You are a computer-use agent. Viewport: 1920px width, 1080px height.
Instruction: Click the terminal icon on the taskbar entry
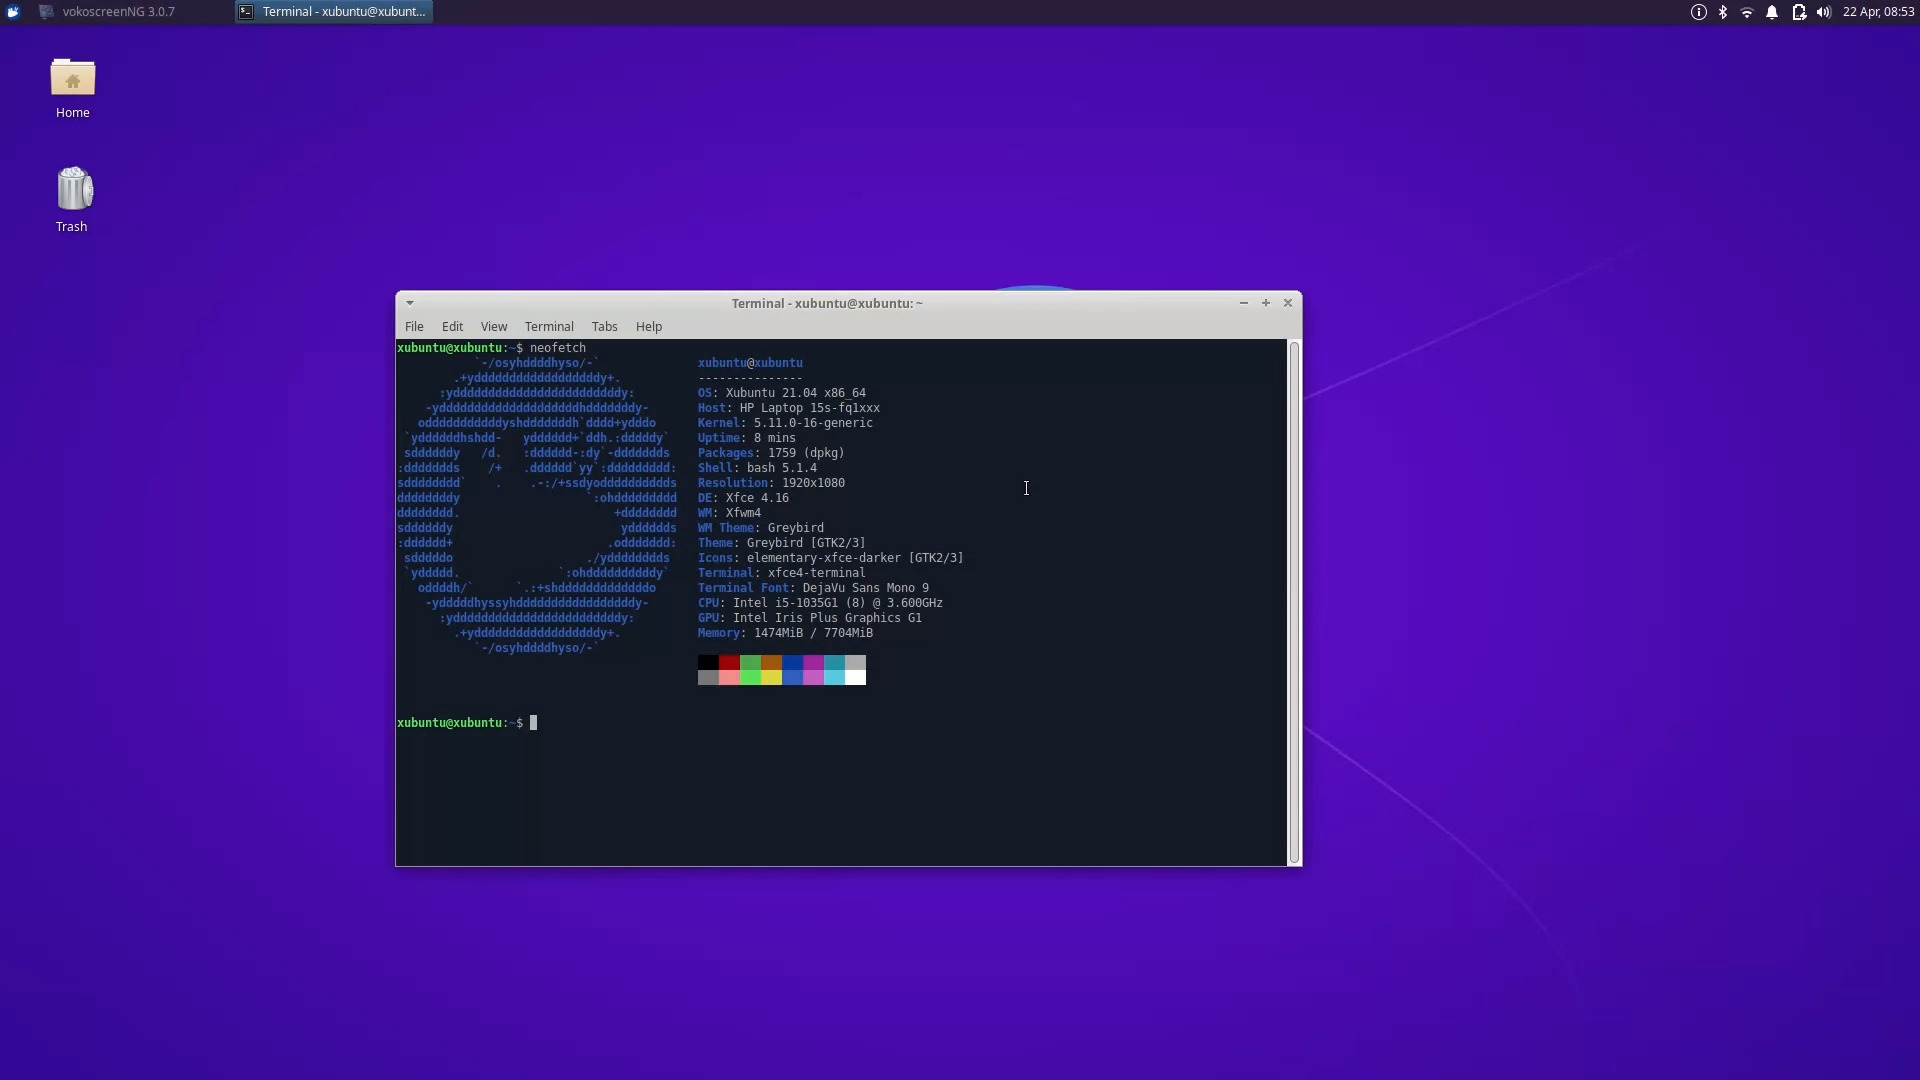(247, 11)
